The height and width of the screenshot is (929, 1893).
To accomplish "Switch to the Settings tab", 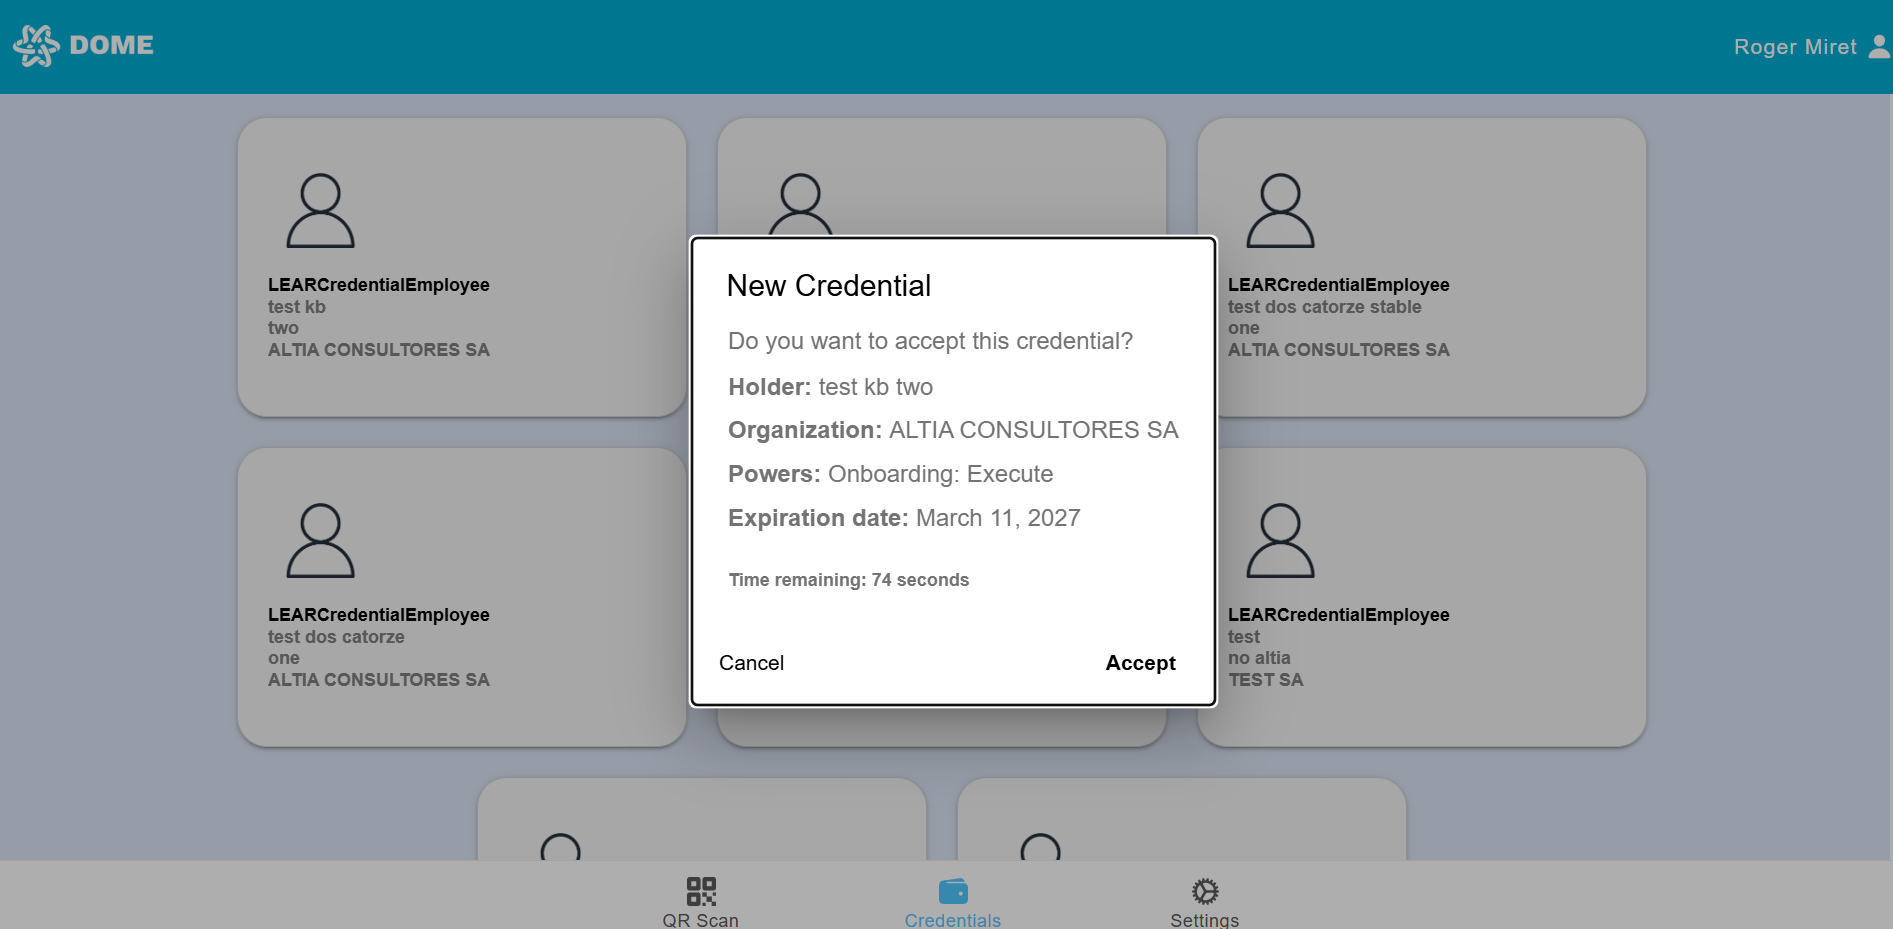I will 1204,919.
